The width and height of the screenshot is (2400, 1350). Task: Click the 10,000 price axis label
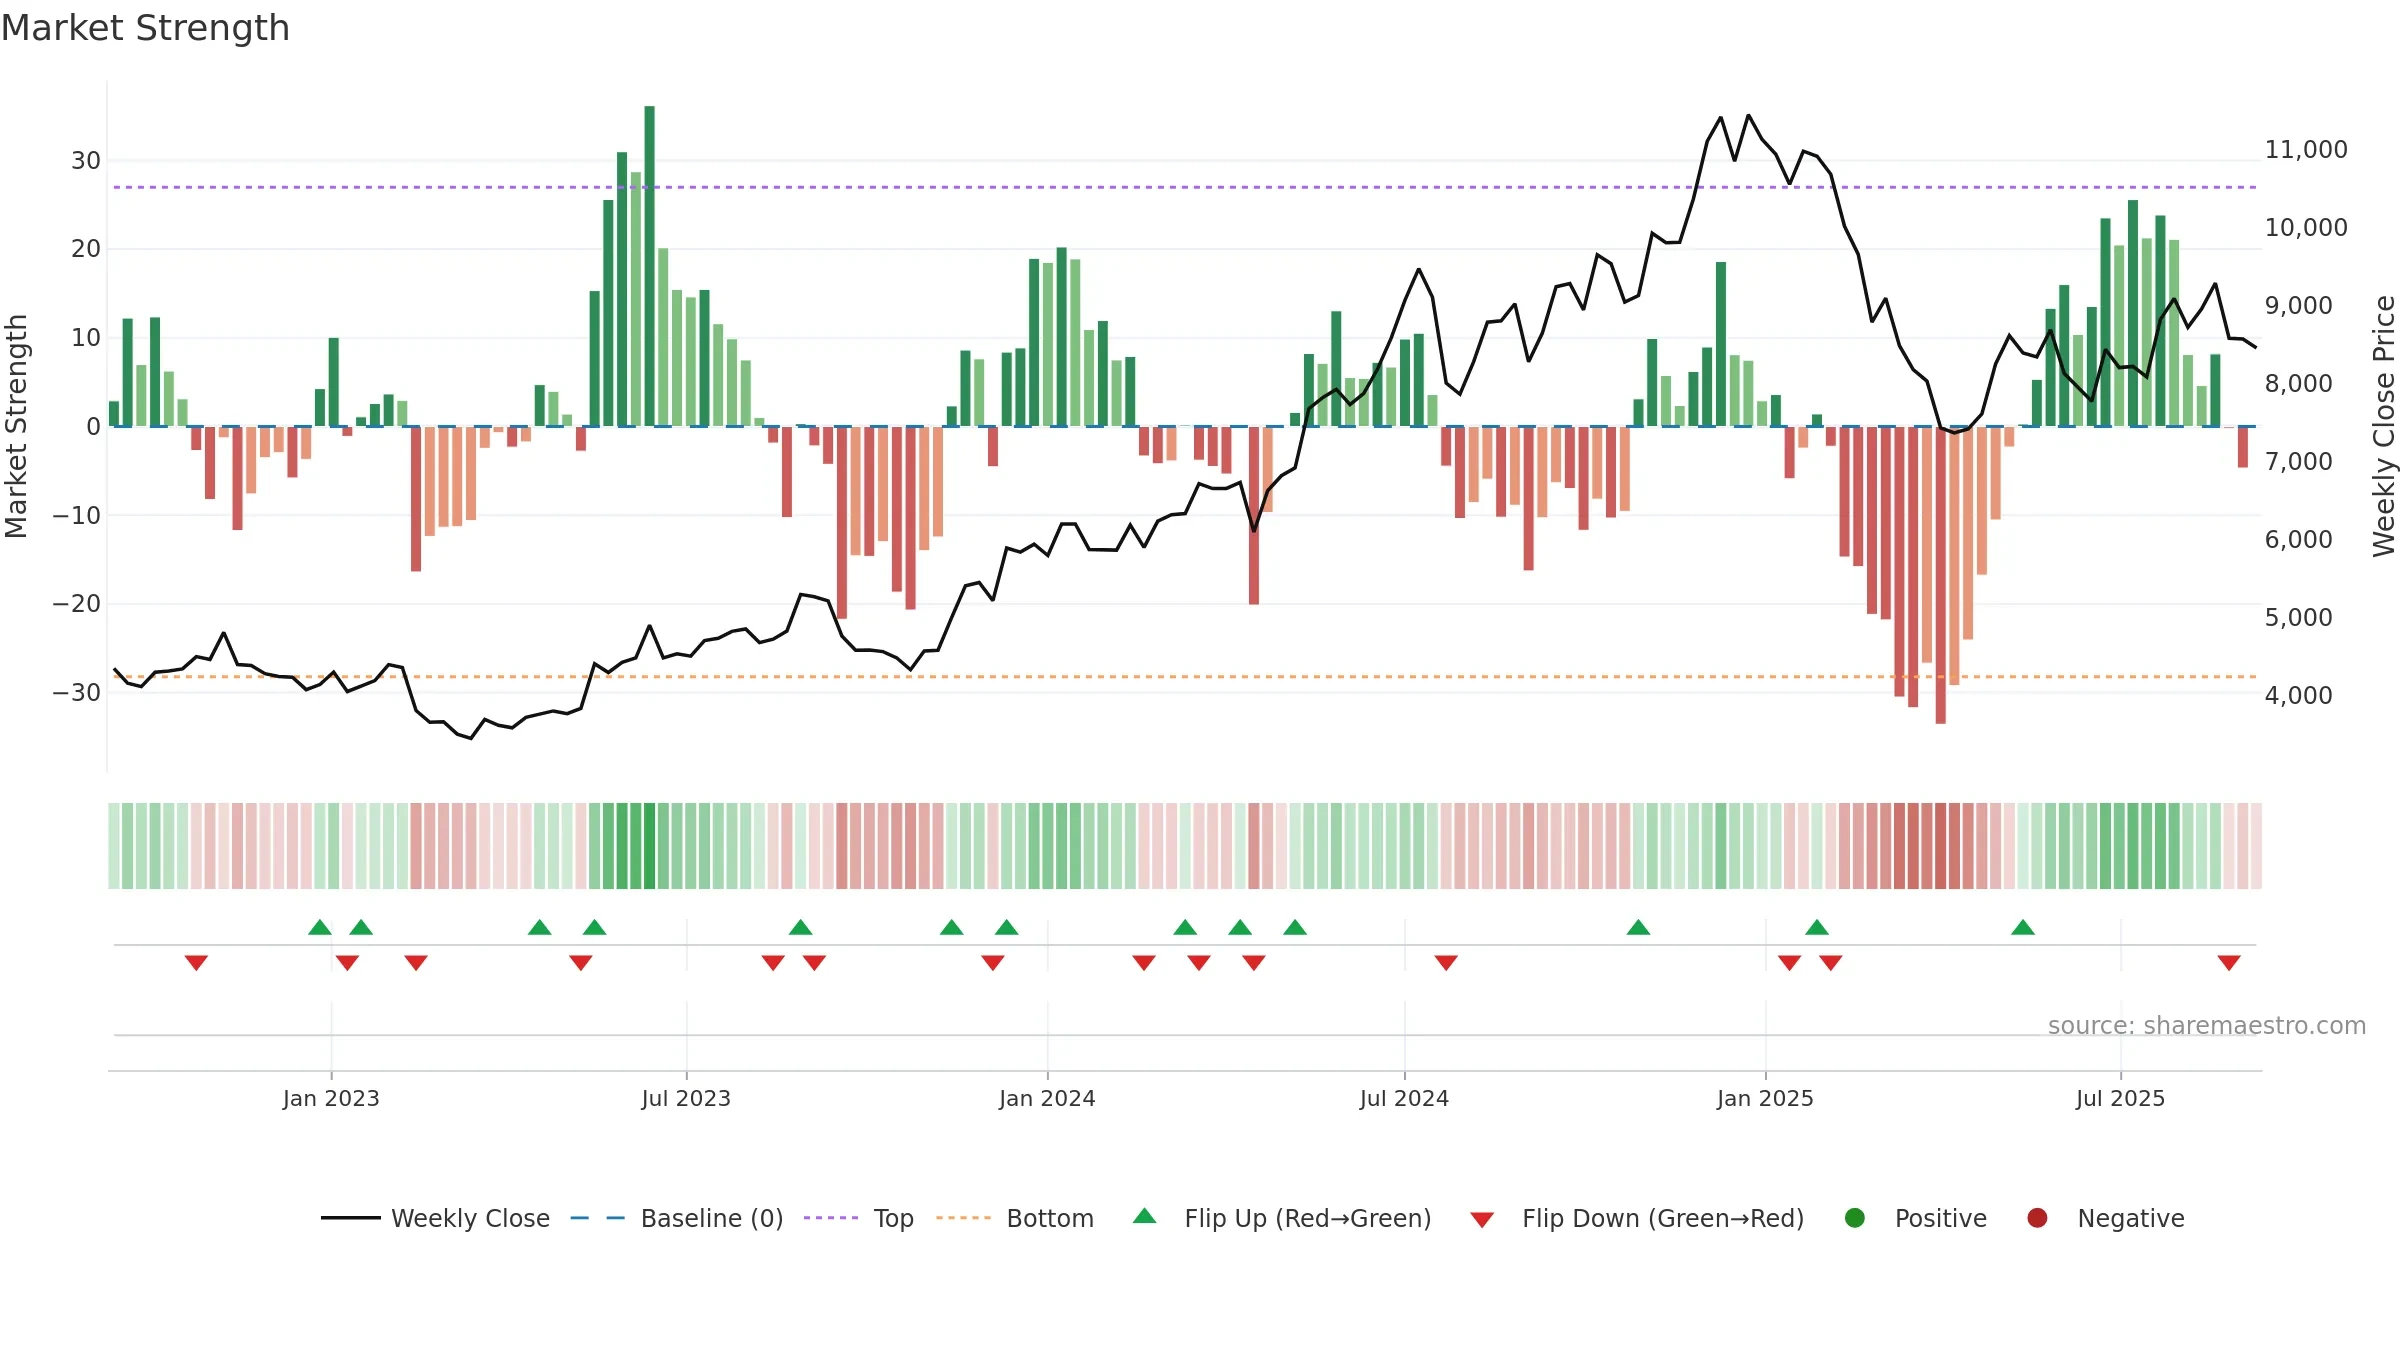click(x=2306, y=227)
